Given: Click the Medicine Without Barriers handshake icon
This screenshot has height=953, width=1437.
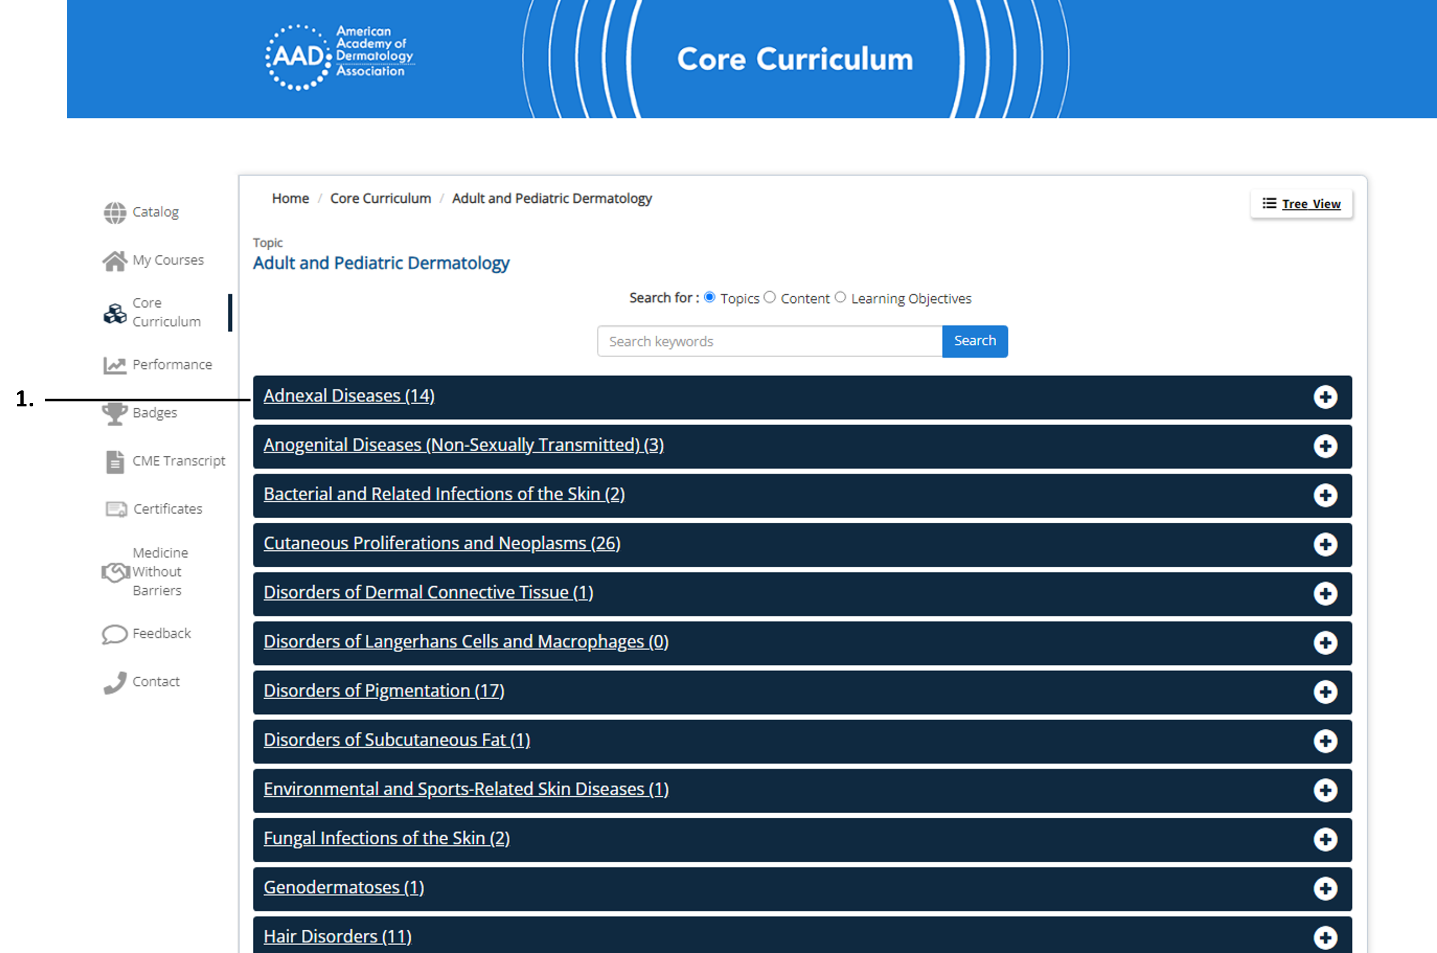Looking at the screenshot, I should (x=116, y=572).
